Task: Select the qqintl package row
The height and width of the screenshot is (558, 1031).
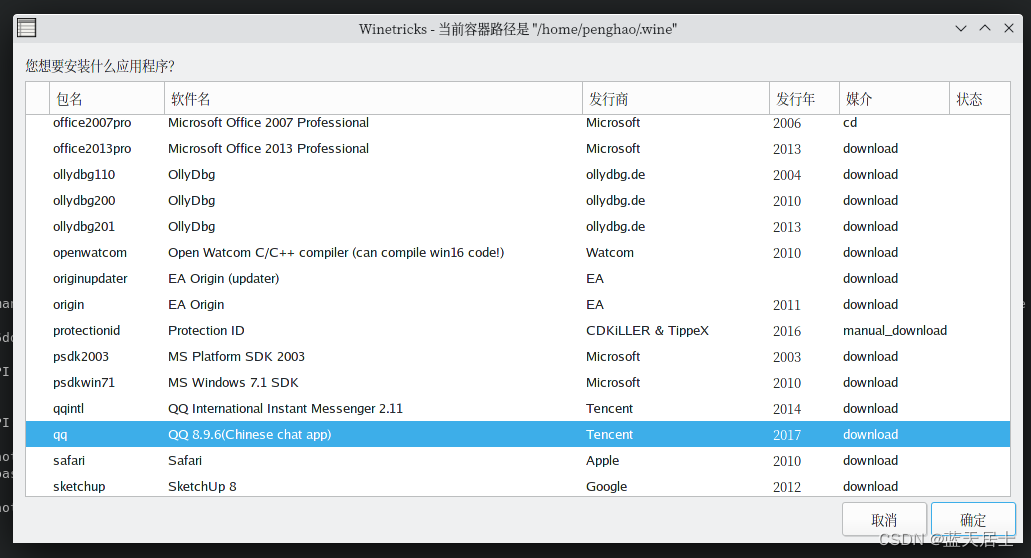Action: (517, 409)
